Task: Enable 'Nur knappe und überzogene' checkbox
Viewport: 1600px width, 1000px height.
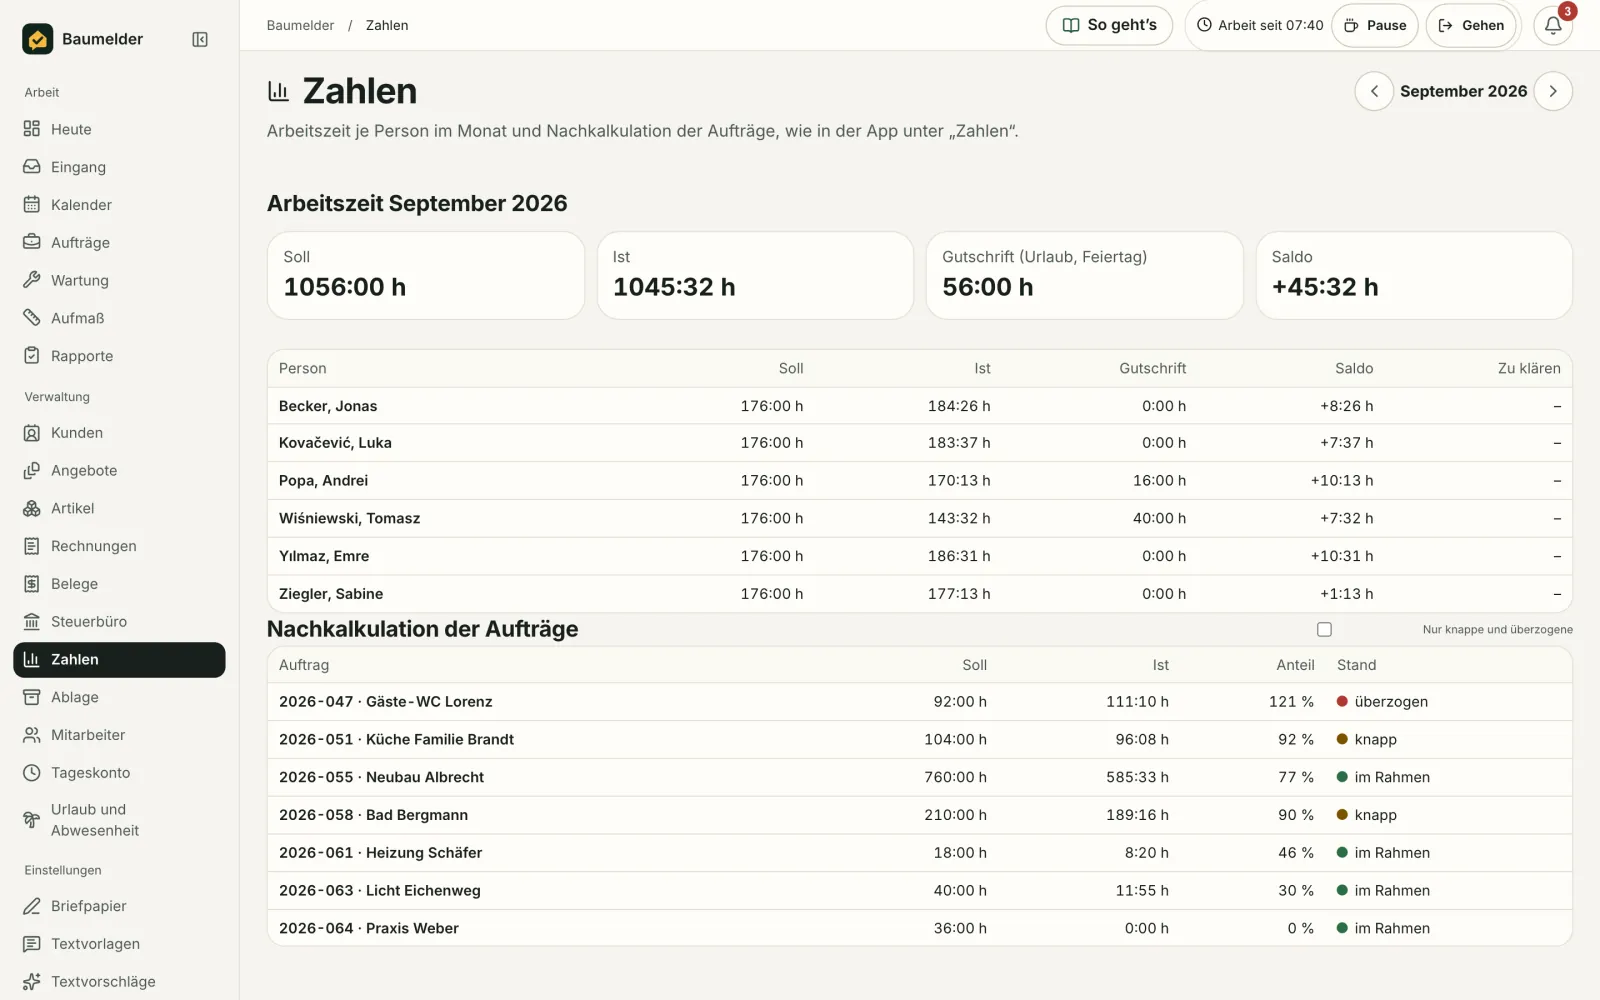Action: [1325, 630]
